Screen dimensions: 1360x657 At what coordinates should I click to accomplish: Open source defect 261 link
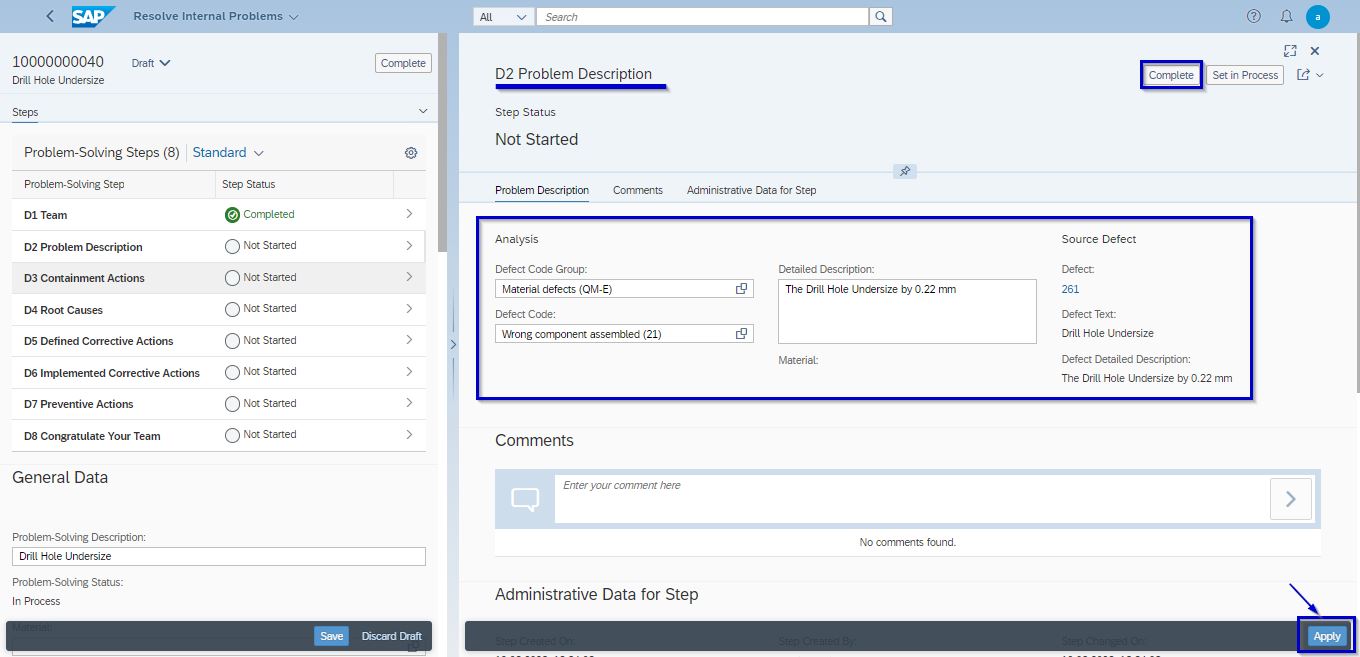1070,289
